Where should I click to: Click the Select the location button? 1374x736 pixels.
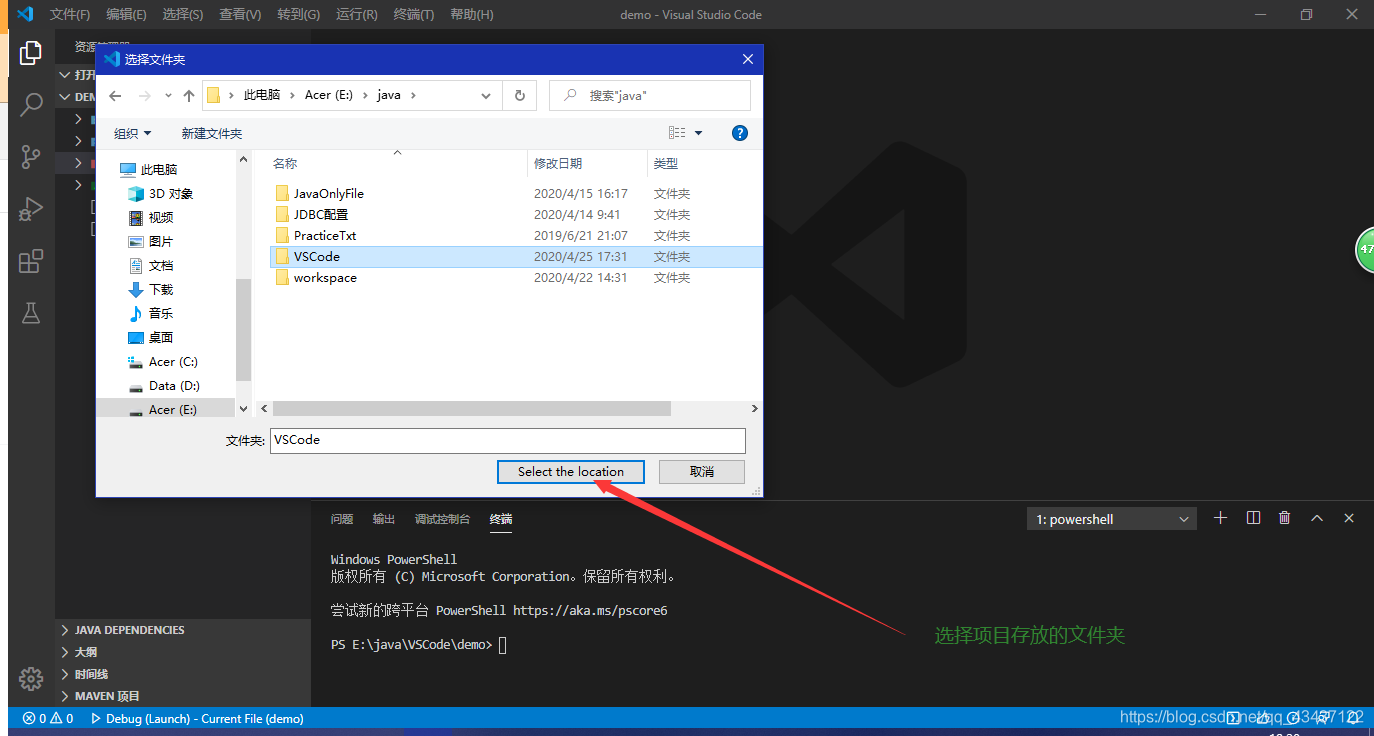tap(571, 472)
